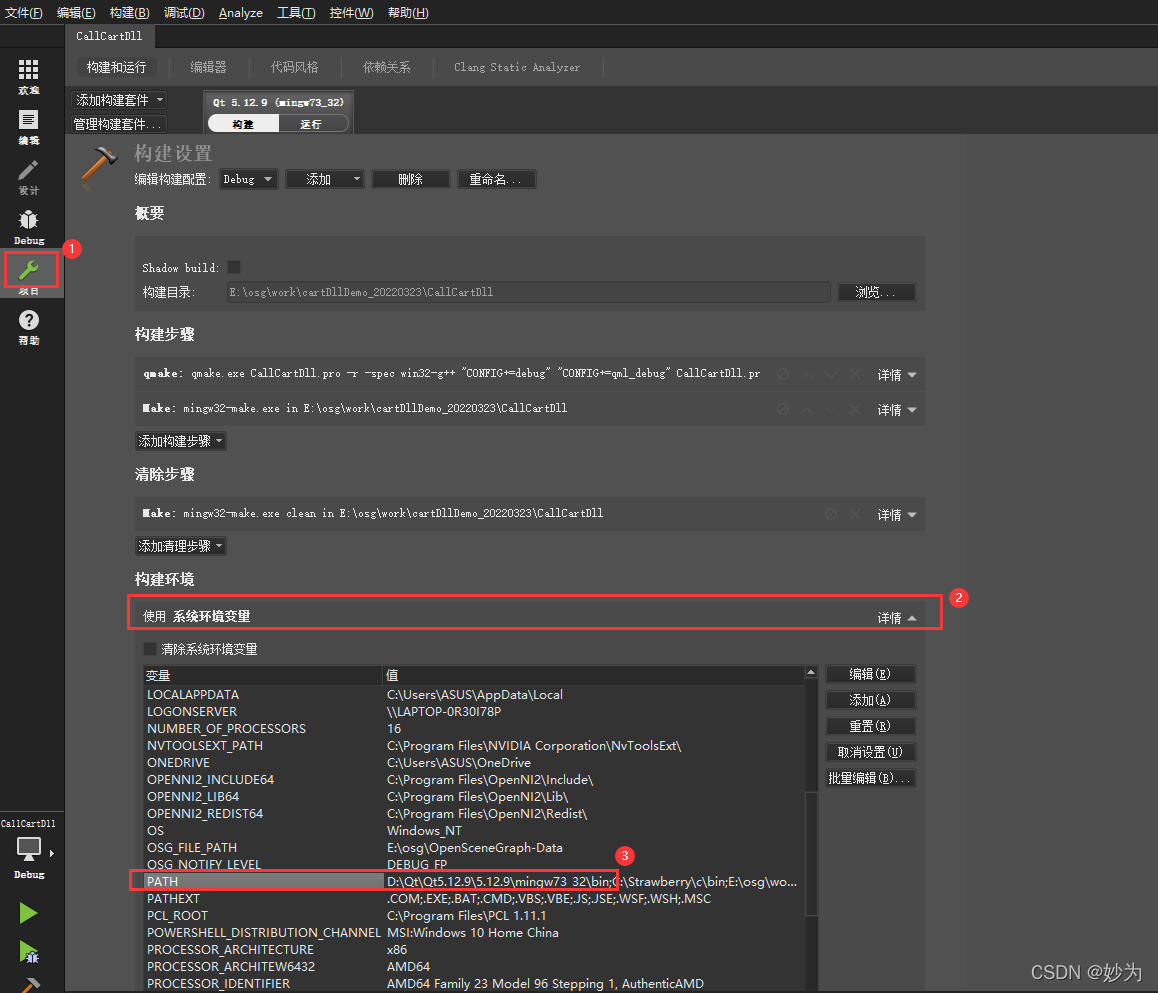The width and height of the screenshot is (1158, 993).
Task: Open the 工具(T) menu
Action: [x=295, y=13]
